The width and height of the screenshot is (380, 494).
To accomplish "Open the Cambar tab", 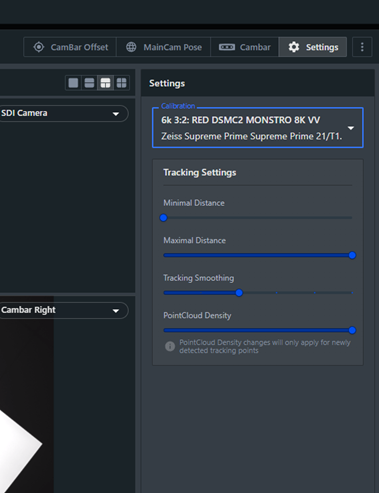I will [x=244, y=47].
